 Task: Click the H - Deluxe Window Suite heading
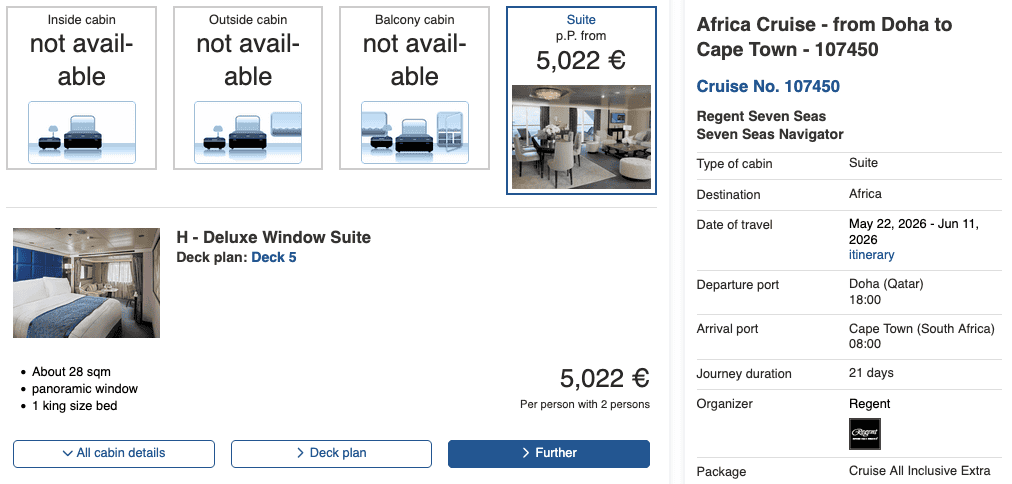273,237
